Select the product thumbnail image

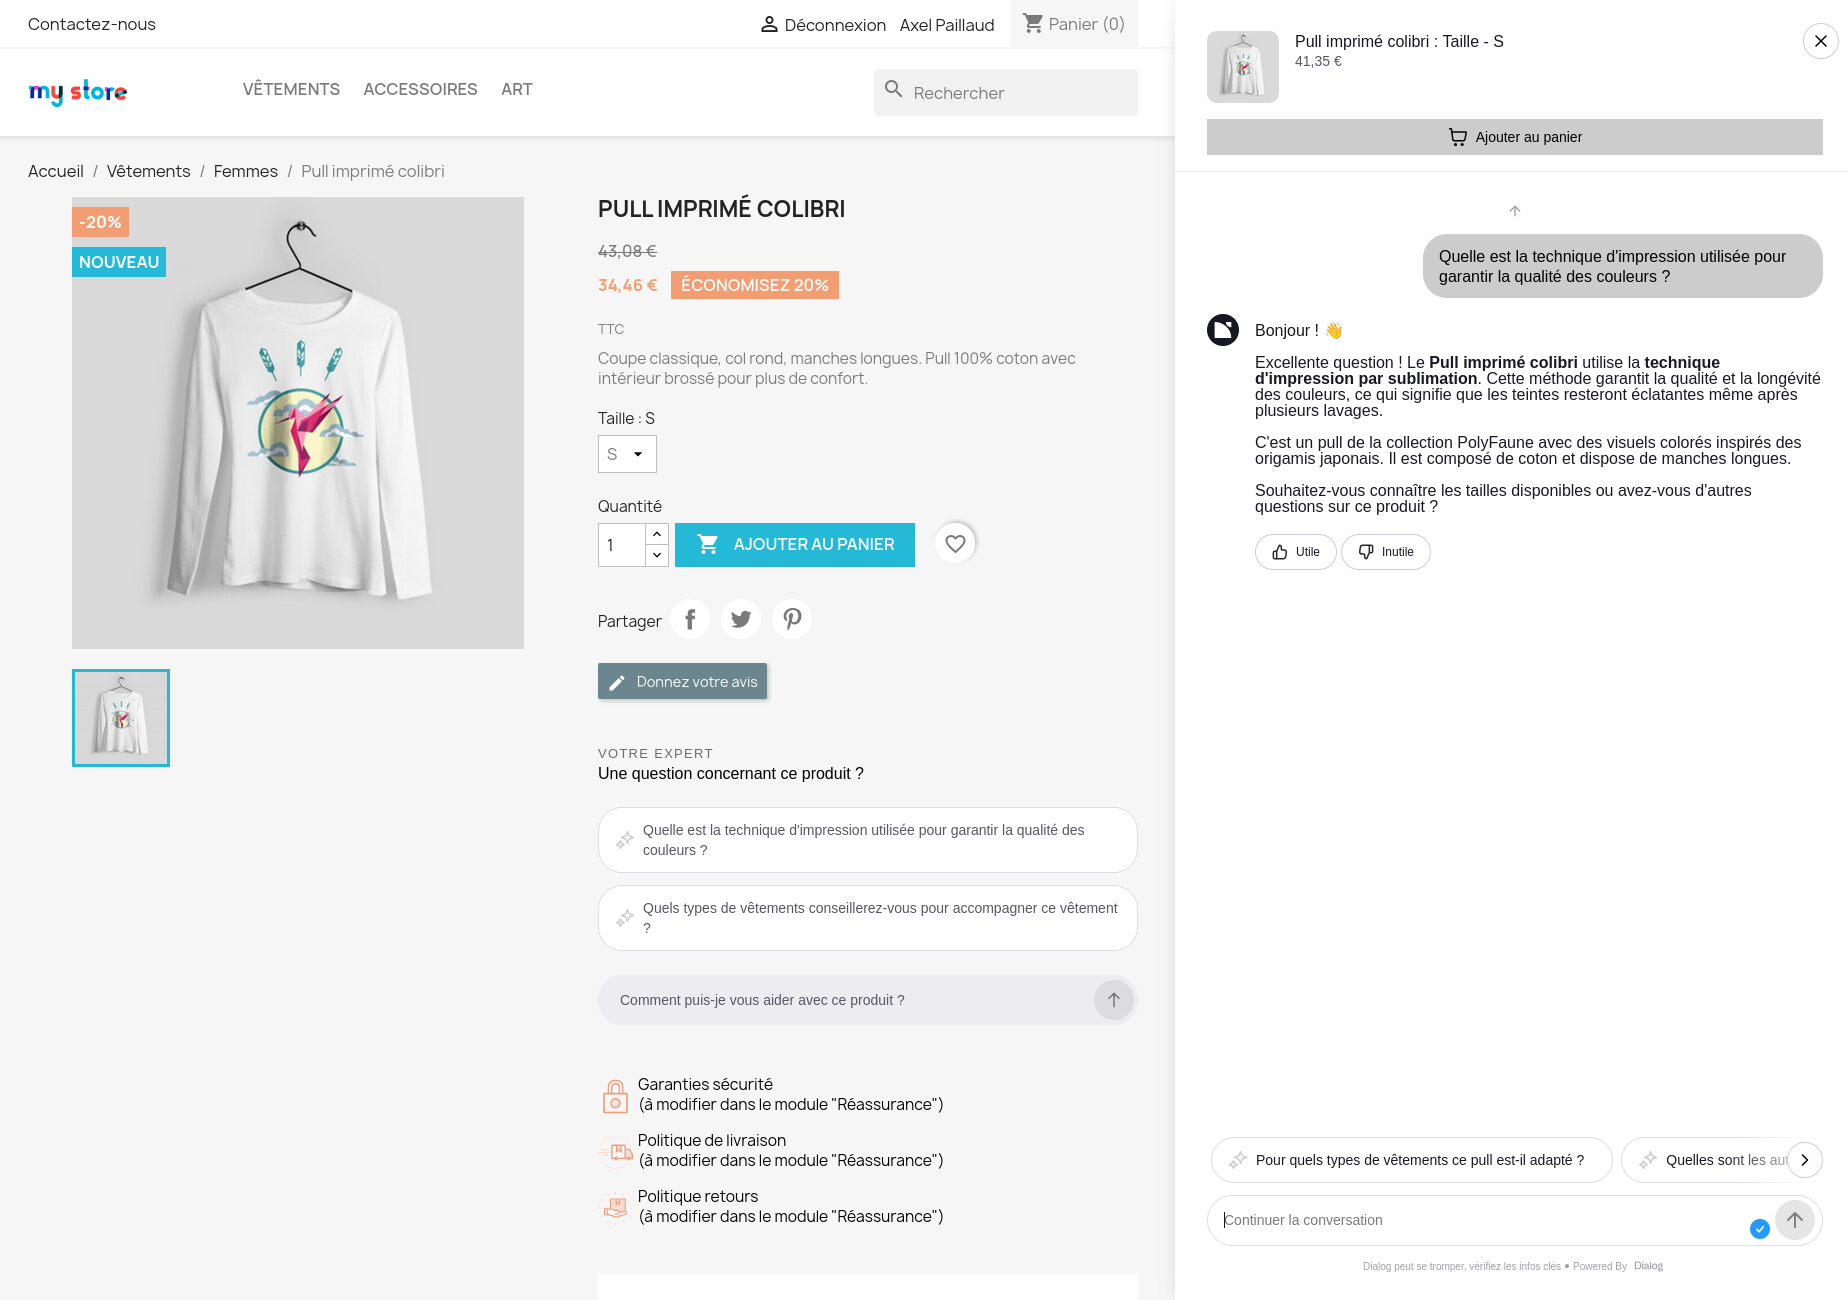120,717
